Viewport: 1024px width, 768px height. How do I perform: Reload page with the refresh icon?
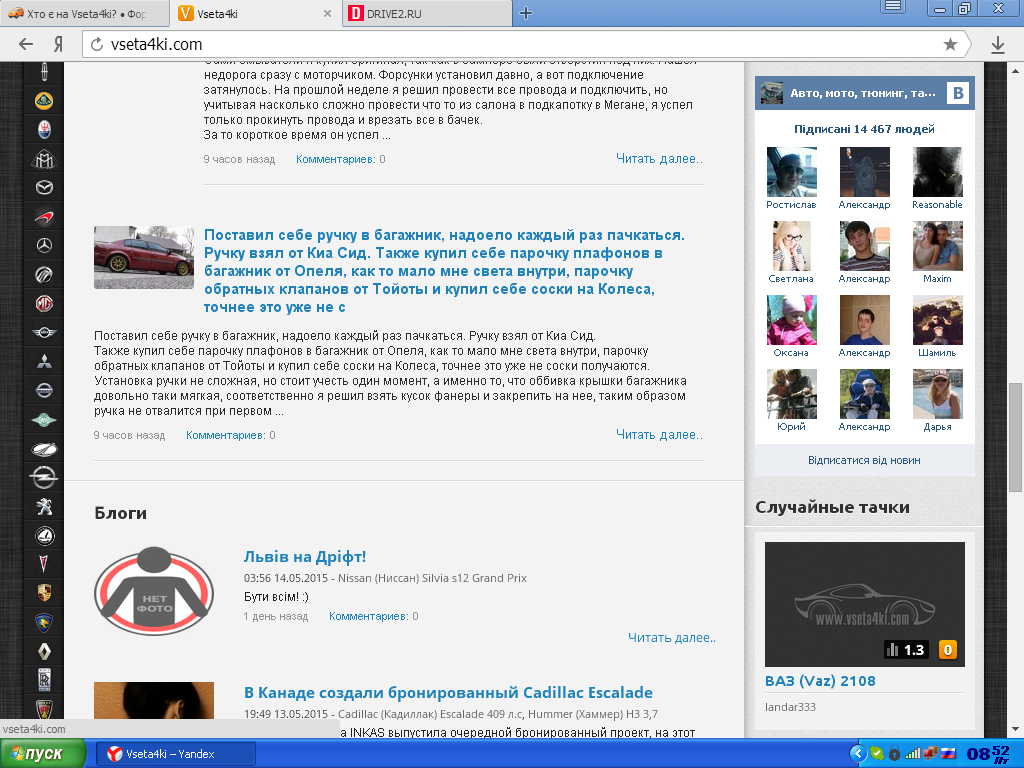[x=97, y=44]
